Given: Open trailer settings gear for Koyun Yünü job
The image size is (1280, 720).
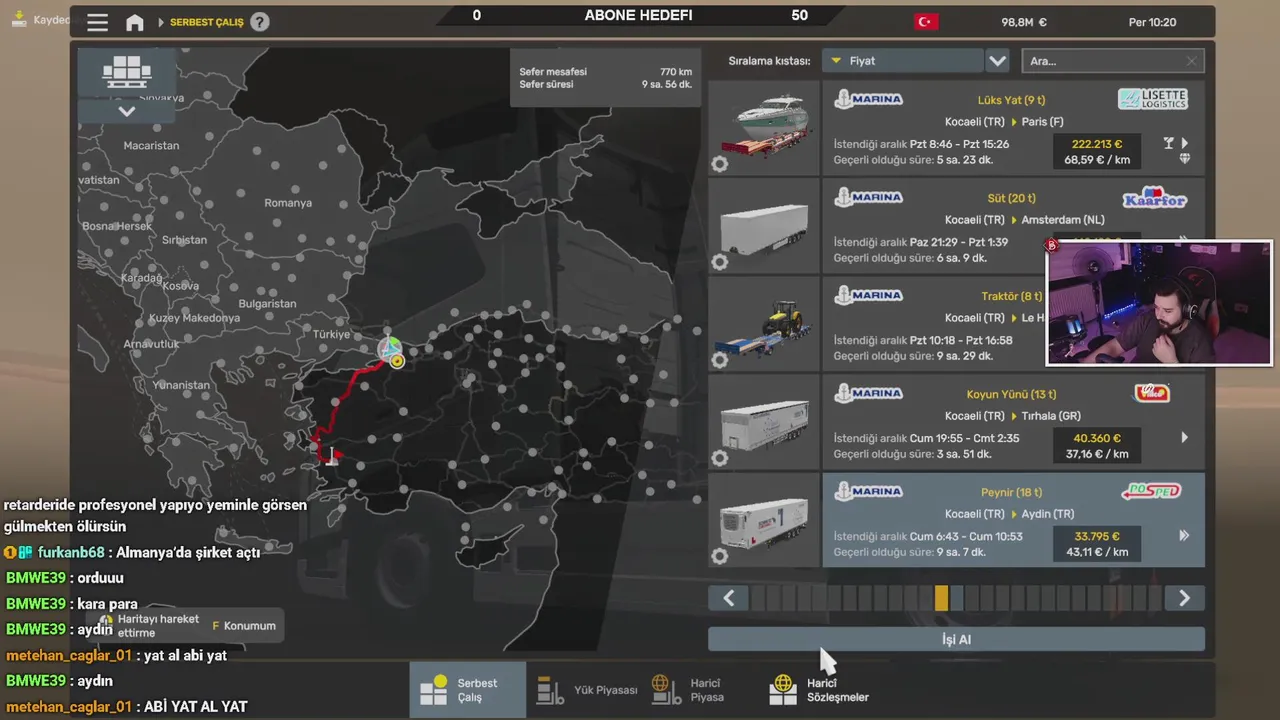Looking at the screenshot, I should click(719, 458).
